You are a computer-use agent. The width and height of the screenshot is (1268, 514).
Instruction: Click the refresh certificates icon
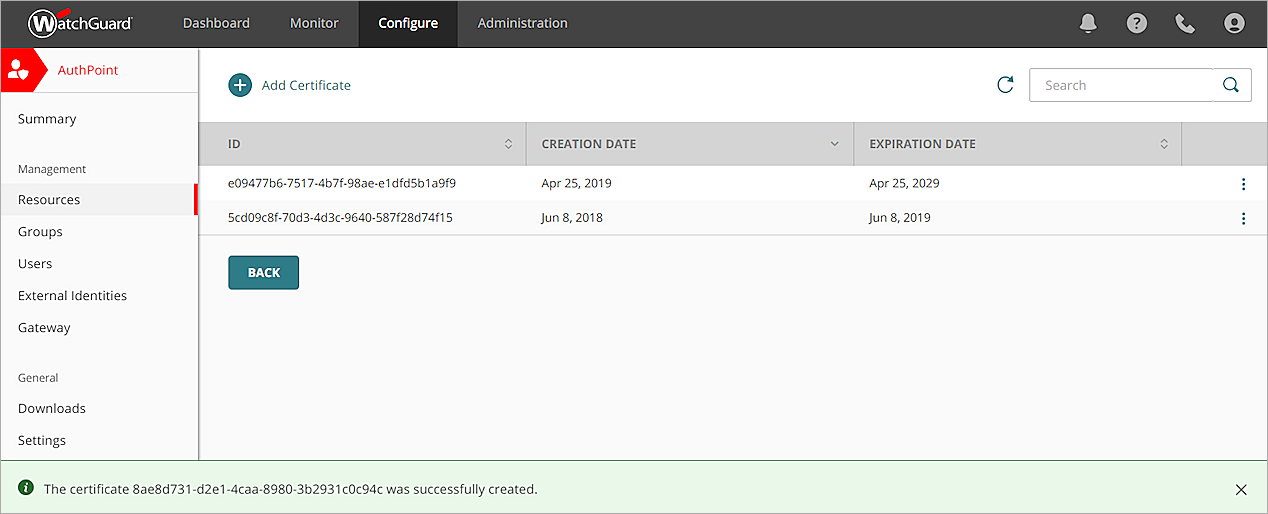pyautogui.click(x=1005, y=85)
